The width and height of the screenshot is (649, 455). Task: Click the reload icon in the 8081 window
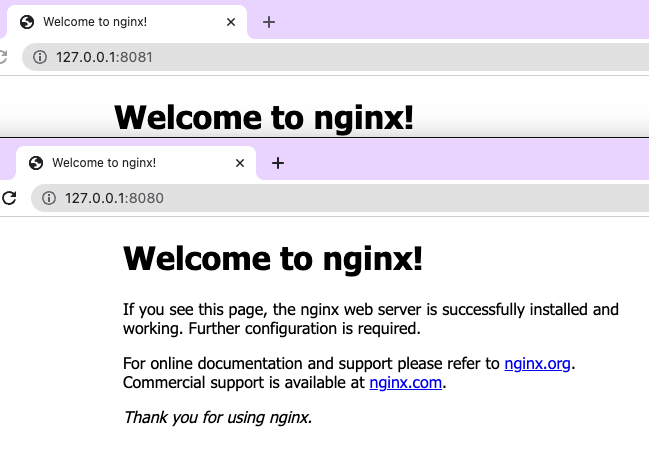pyautogui.click(x=3, y=57)
